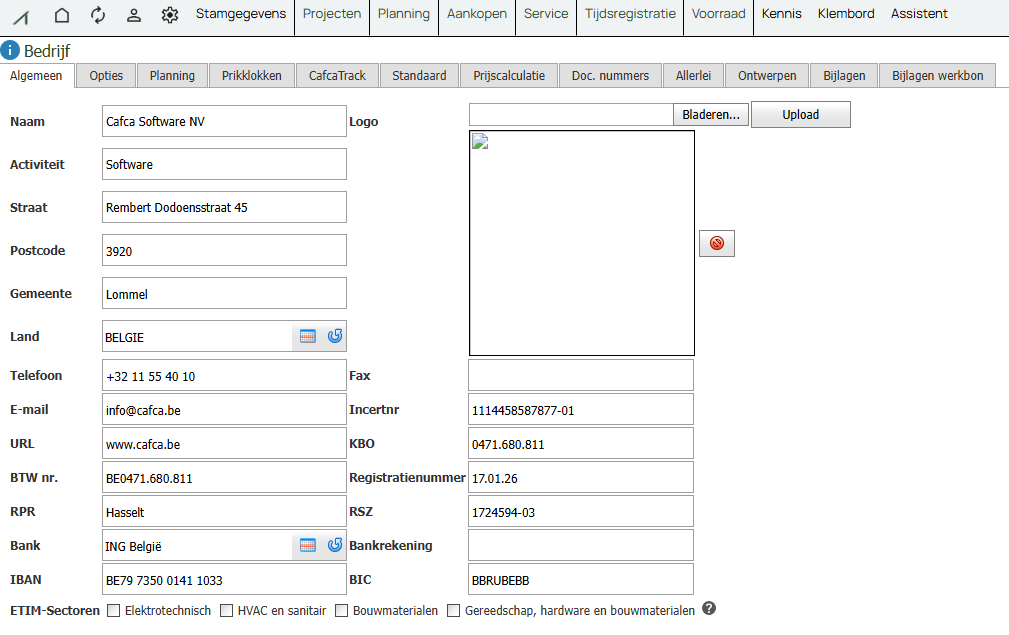Viewport: 1009px width, 635px height.
Task: Click the Cafca logo icon in top bar
Action: [x=21, y=17]
